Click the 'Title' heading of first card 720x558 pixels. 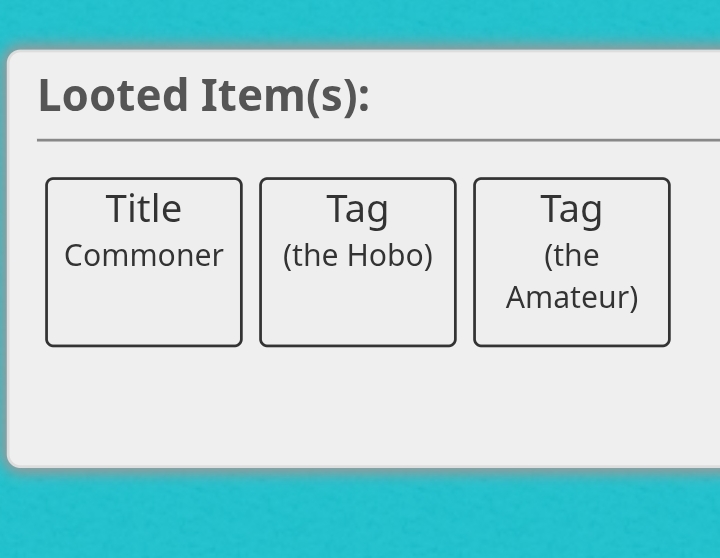point(144,209)
